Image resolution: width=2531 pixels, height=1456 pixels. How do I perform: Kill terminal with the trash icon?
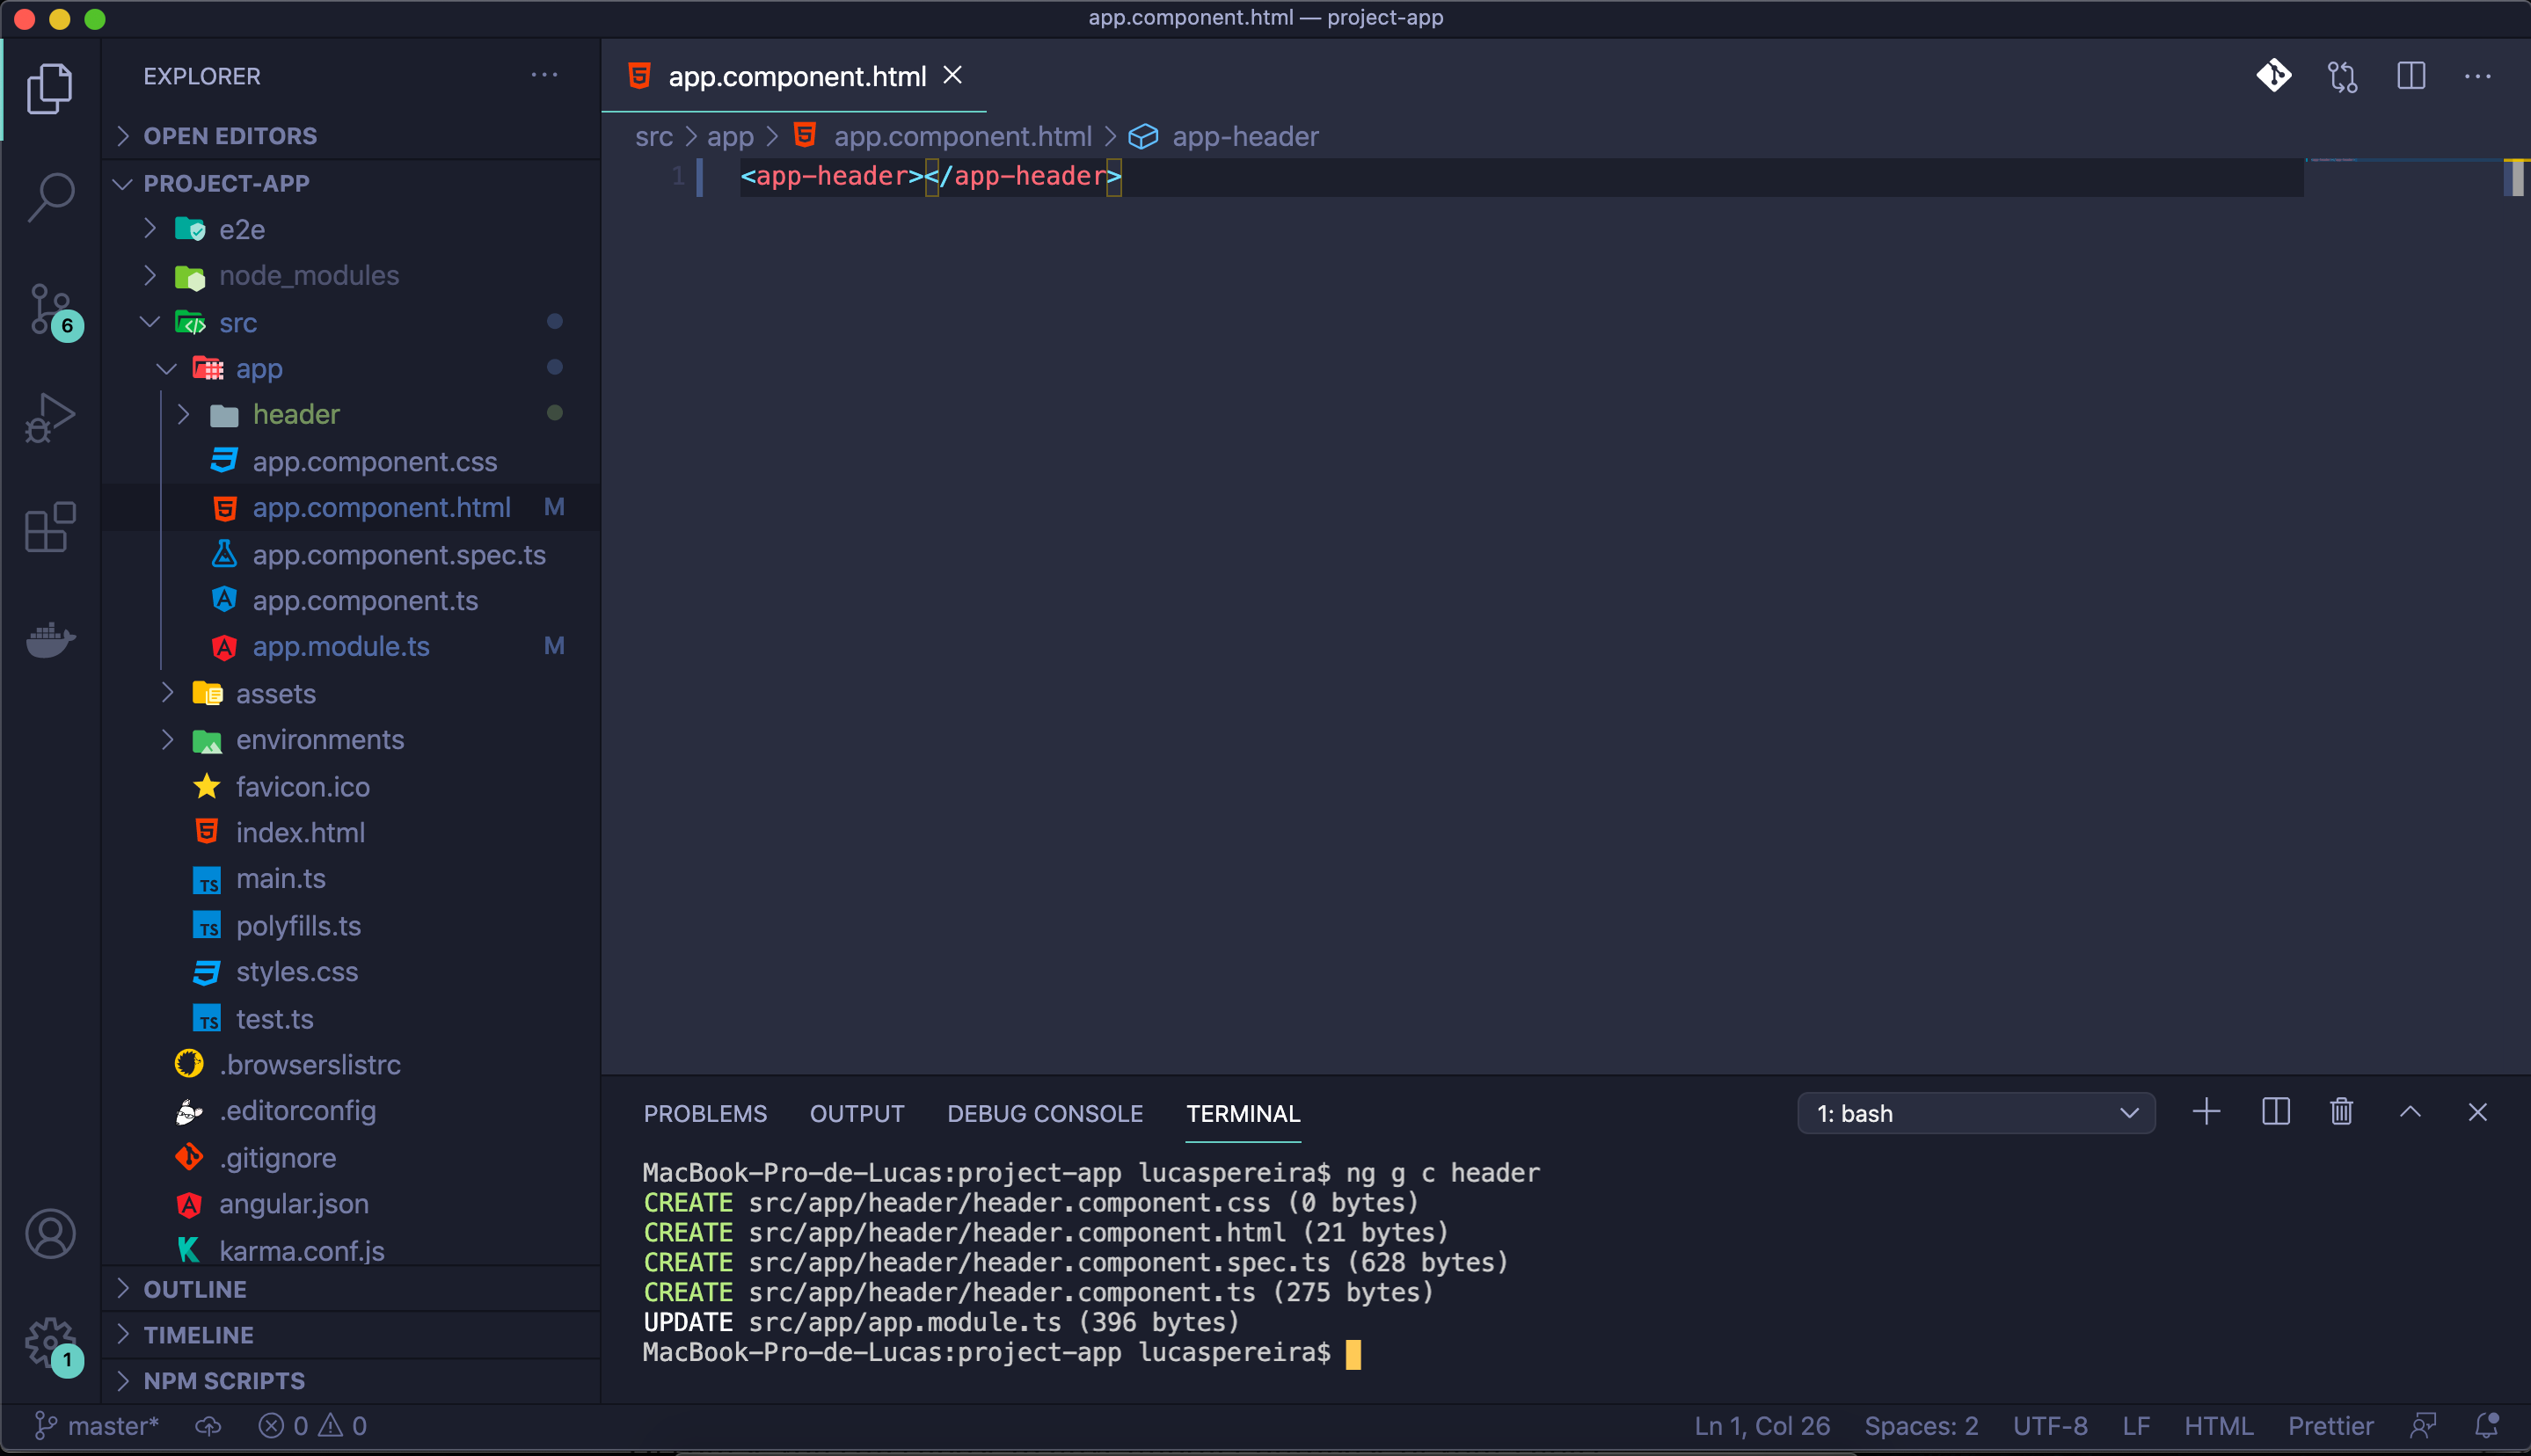point(2341,1113)
